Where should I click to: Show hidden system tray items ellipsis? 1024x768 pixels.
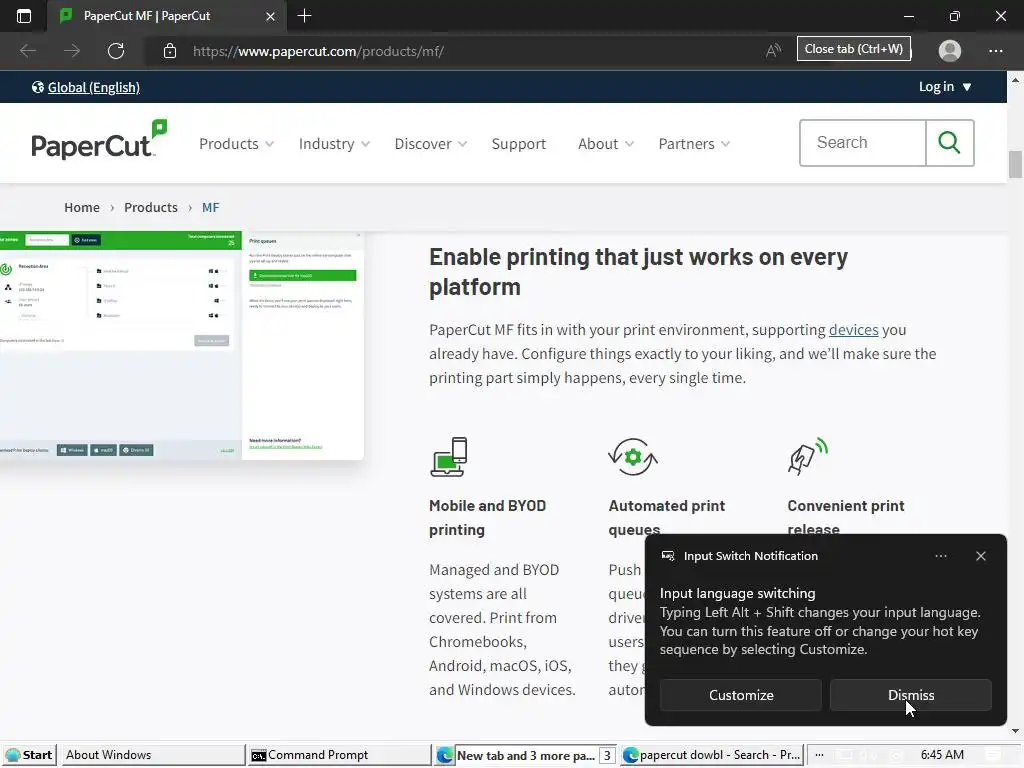(820, 755)
